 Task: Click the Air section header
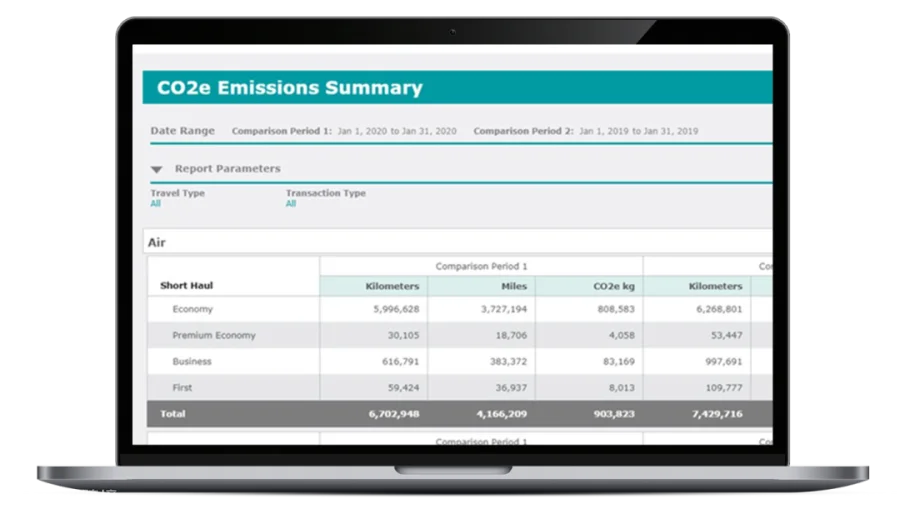pyautogui.click(x=457, y=242)
